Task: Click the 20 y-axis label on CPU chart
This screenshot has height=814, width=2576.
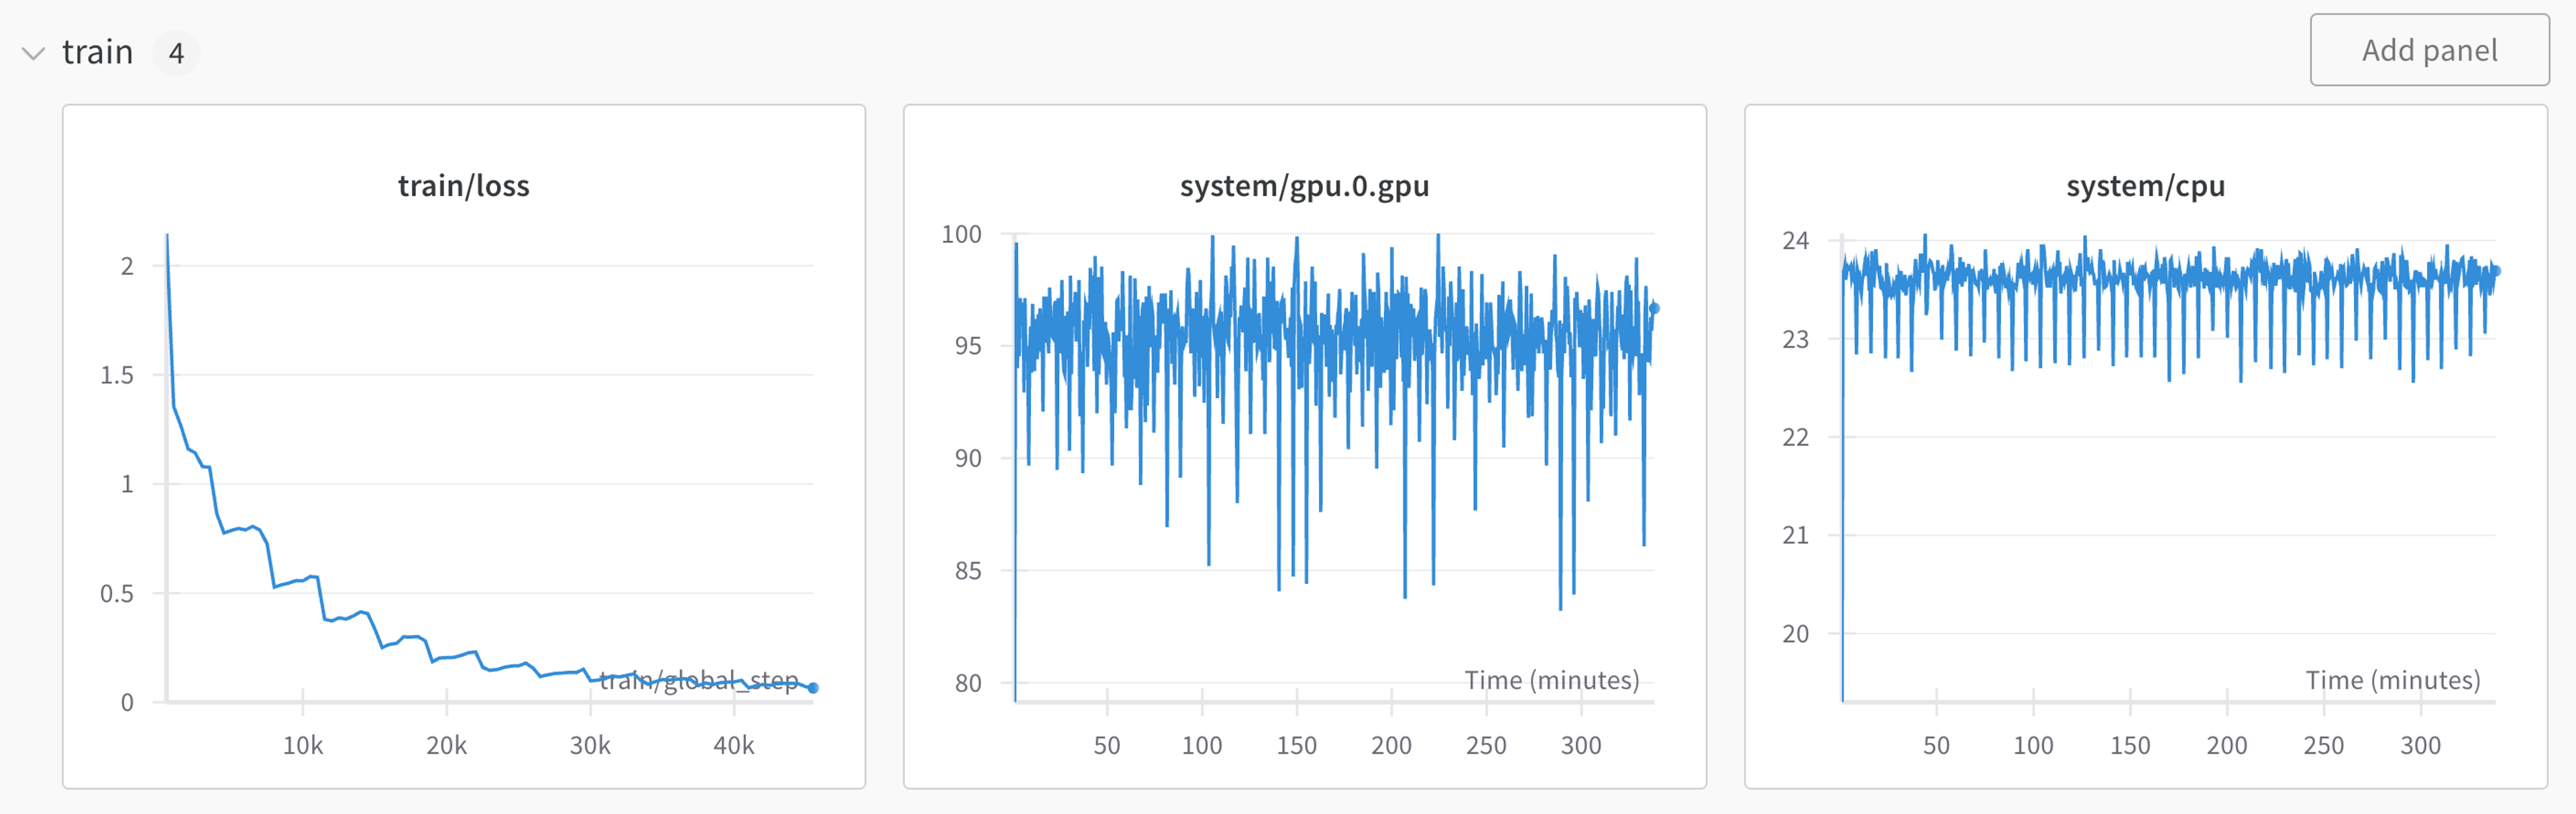Action: [x=1796, y=633]
